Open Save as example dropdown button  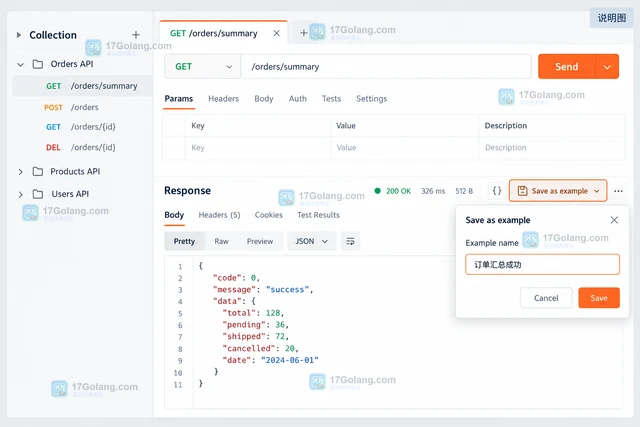point(558,191)
